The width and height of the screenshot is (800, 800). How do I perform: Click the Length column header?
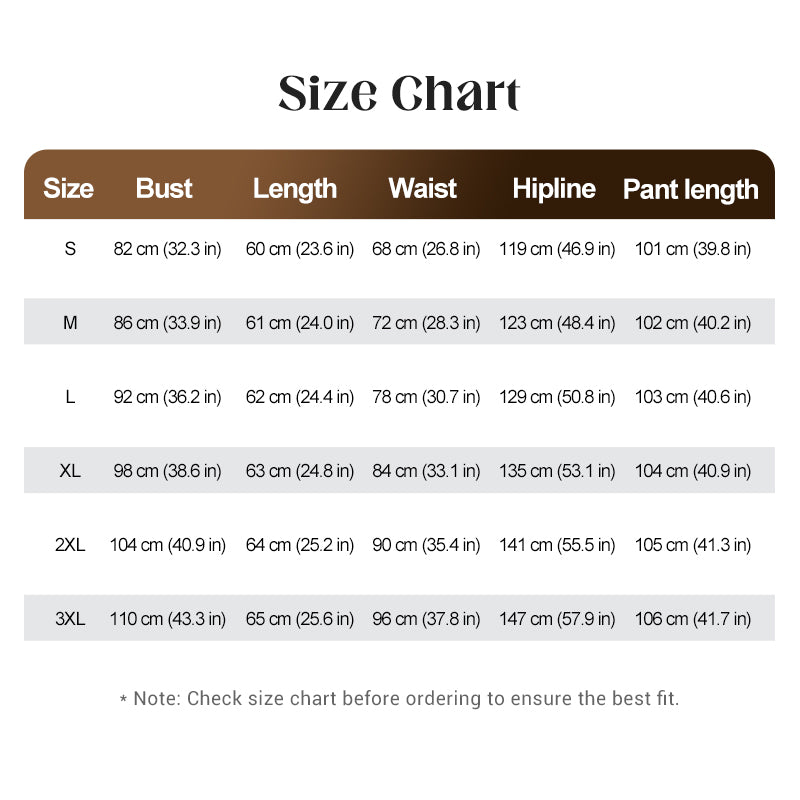point(295,189)
